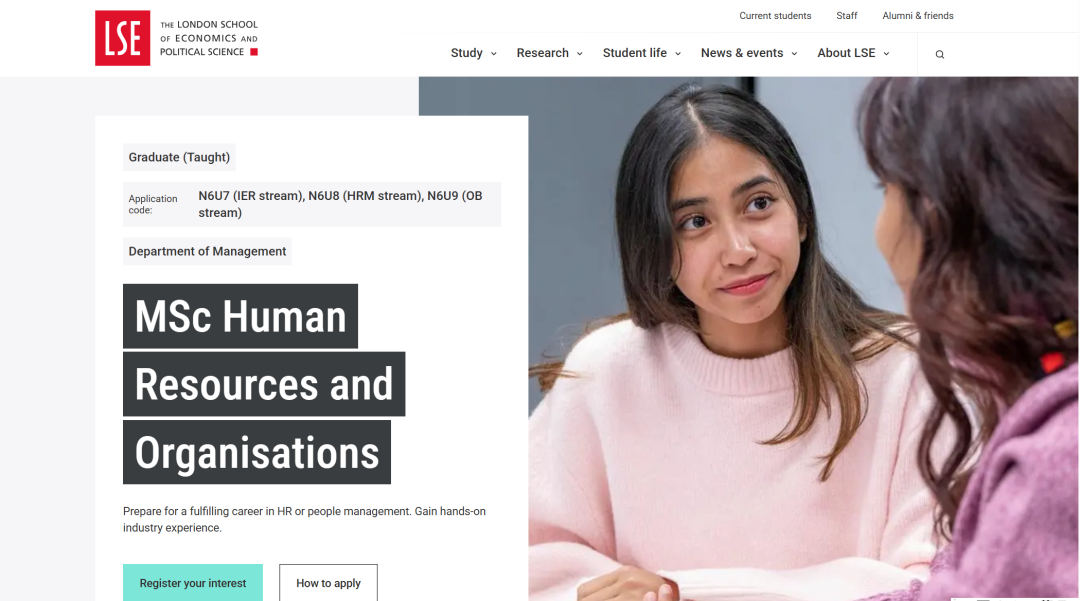Select the Department of Management tag

(x=207, y=251)
